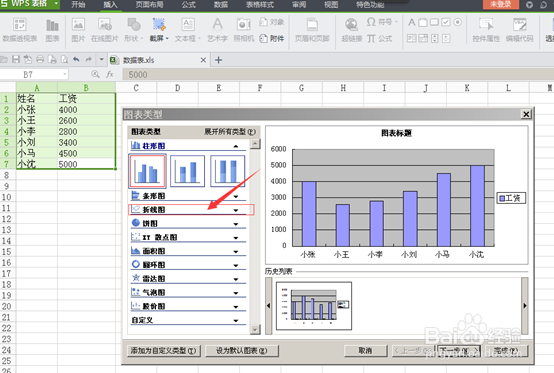This screenshot has height=373, width=554.
Task: Switch to the Review (审阅) ribbon tab
Action: pos(299,5)
